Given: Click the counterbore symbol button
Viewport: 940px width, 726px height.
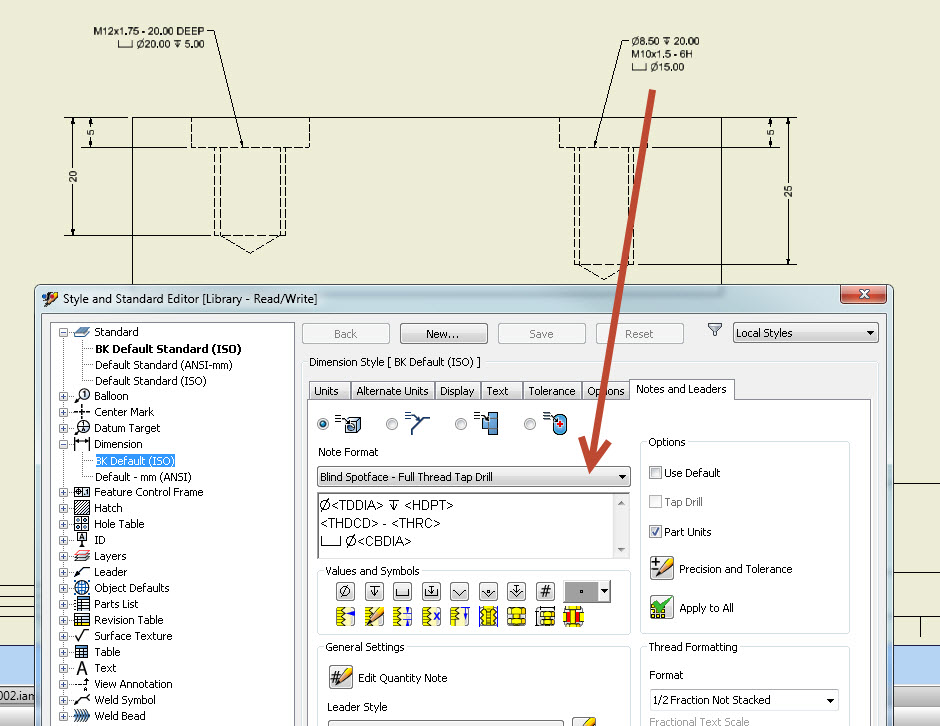Looking at the screenshot, I should click(x=403, y=591).
